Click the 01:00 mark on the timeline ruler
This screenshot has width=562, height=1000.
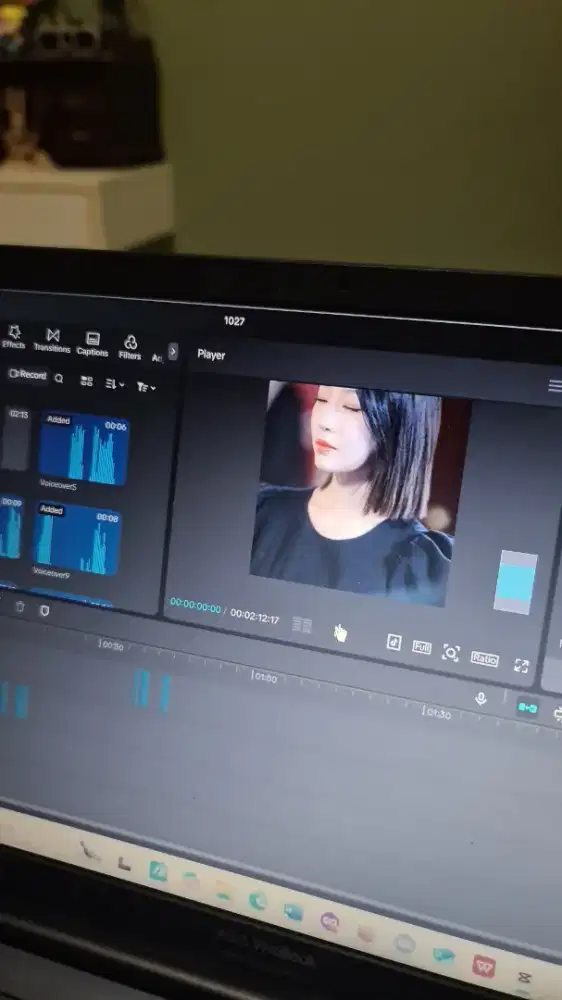(265, 677)
